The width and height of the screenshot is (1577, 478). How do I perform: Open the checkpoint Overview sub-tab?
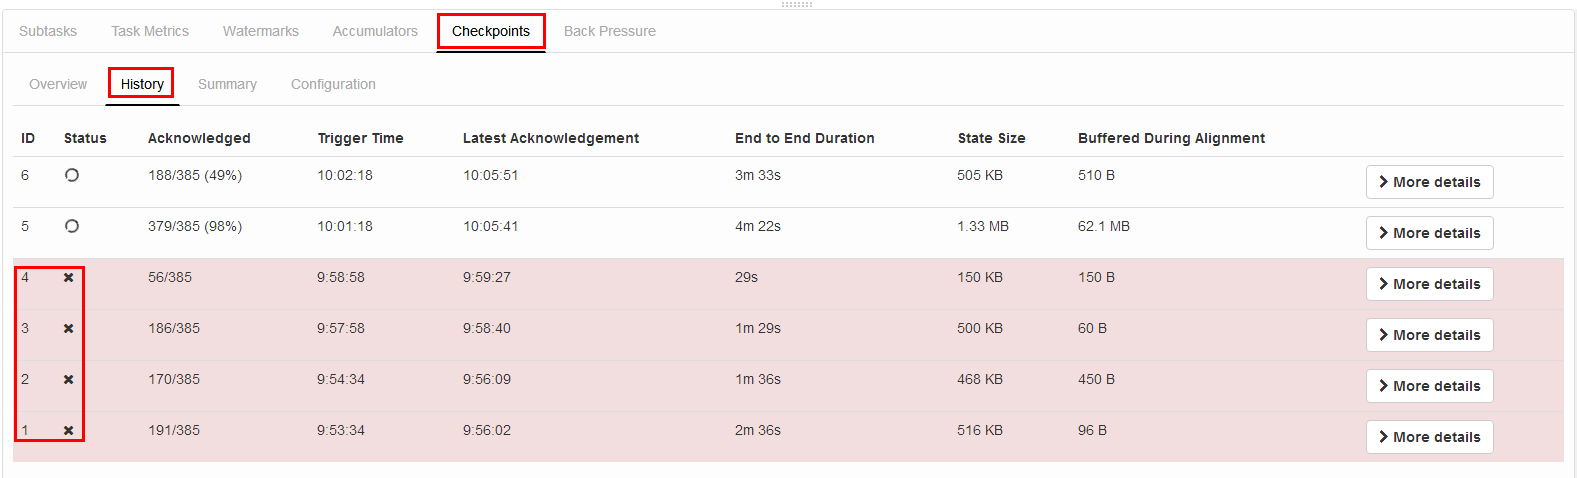tap(58, 84)
